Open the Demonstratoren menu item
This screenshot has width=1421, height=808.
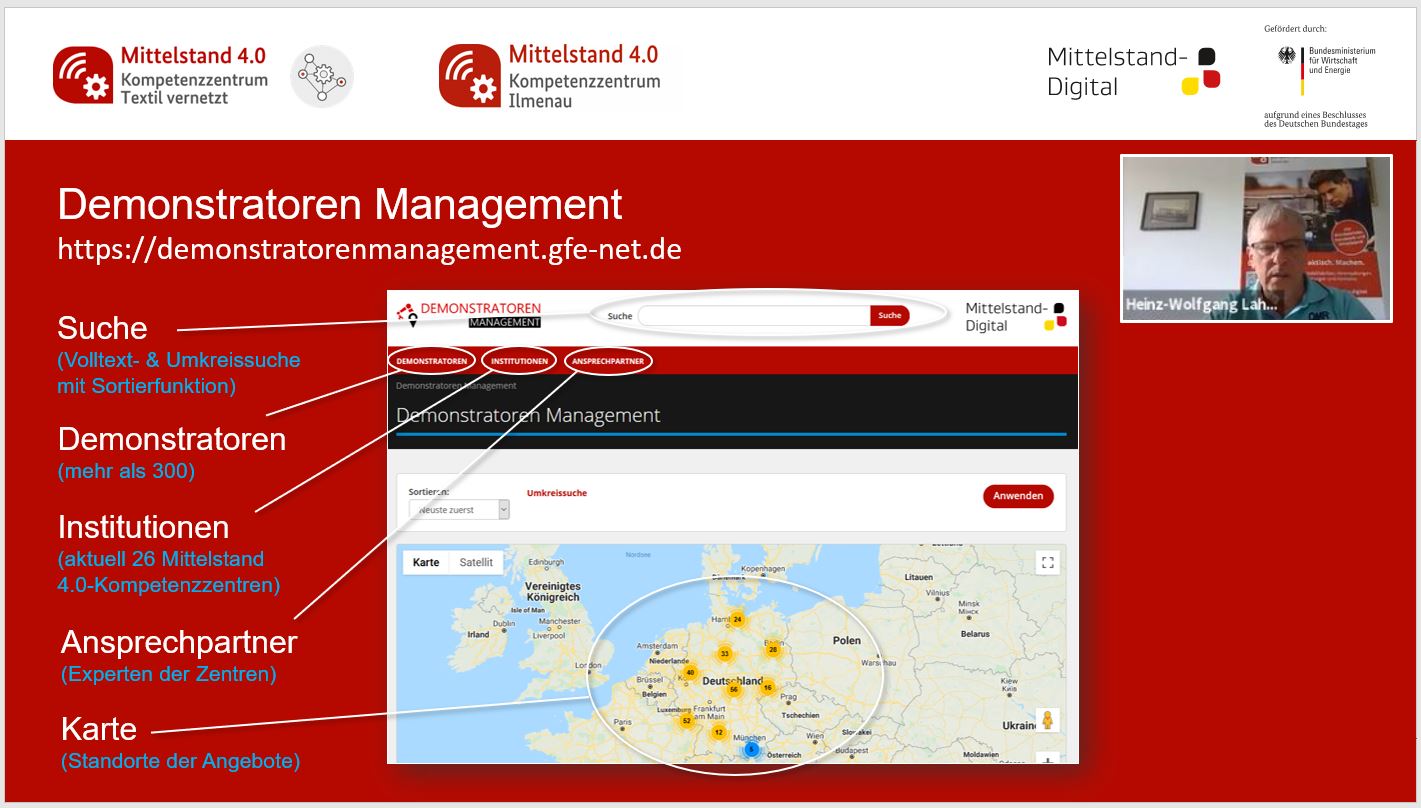pyautogui.click(x=431, y=361)
